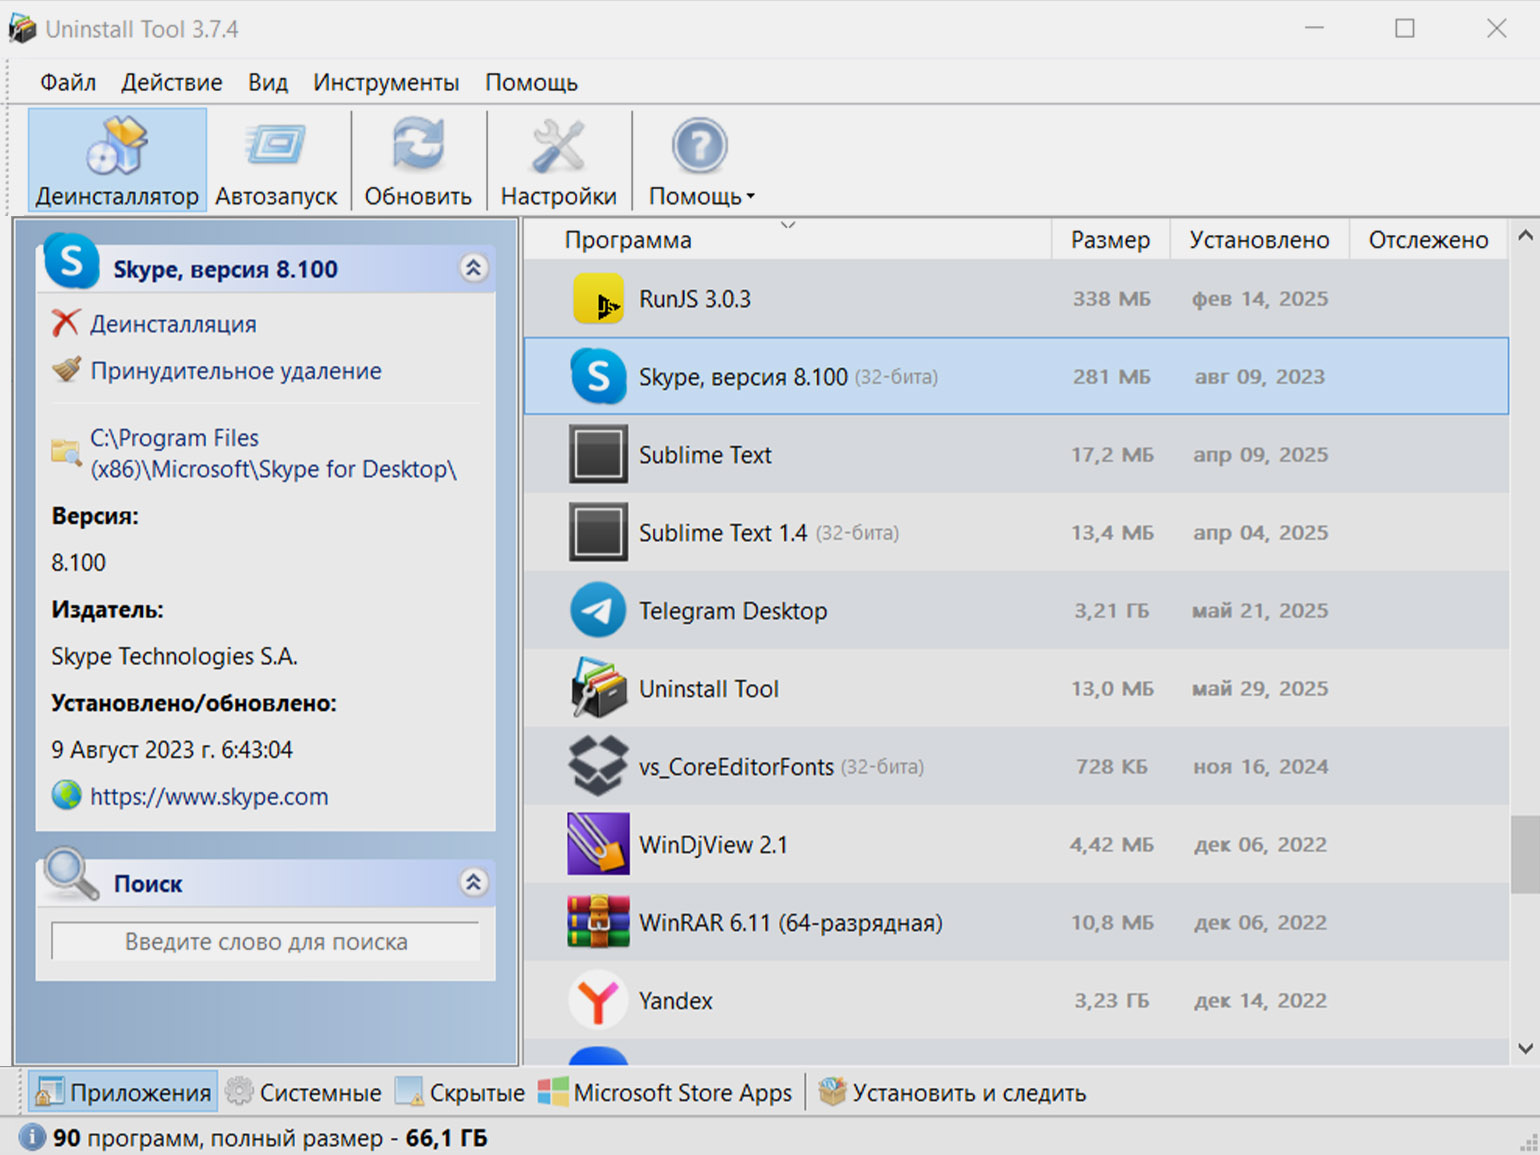Click the Yandex browser icon in list

coord(598,1000)
